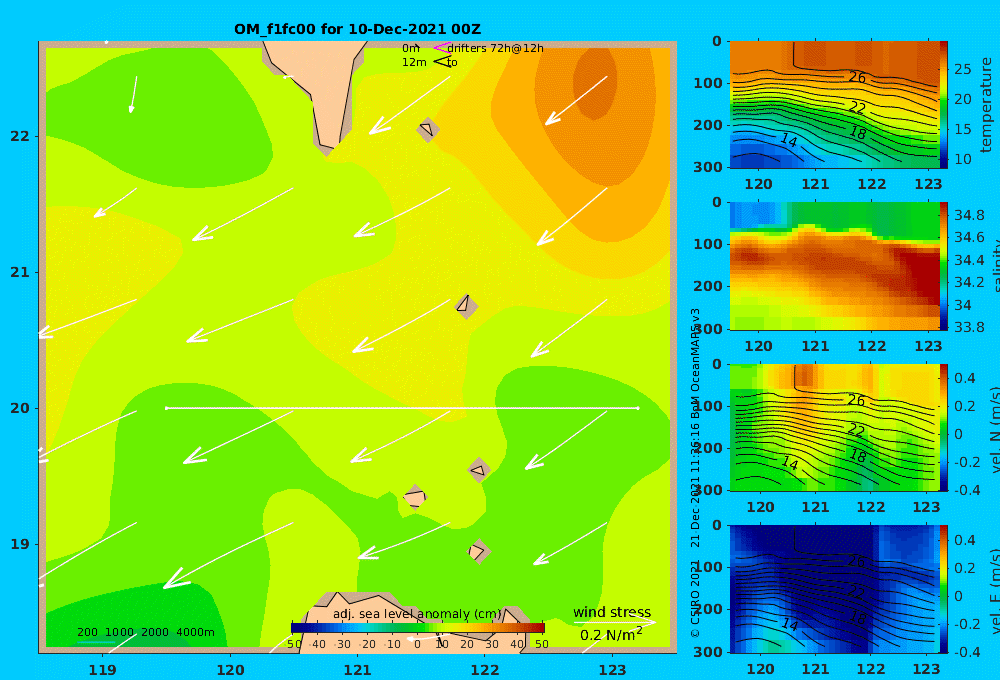1000x680 pixels.
Task: Click the 50 label at colorbar's right end
Action: 541,644
